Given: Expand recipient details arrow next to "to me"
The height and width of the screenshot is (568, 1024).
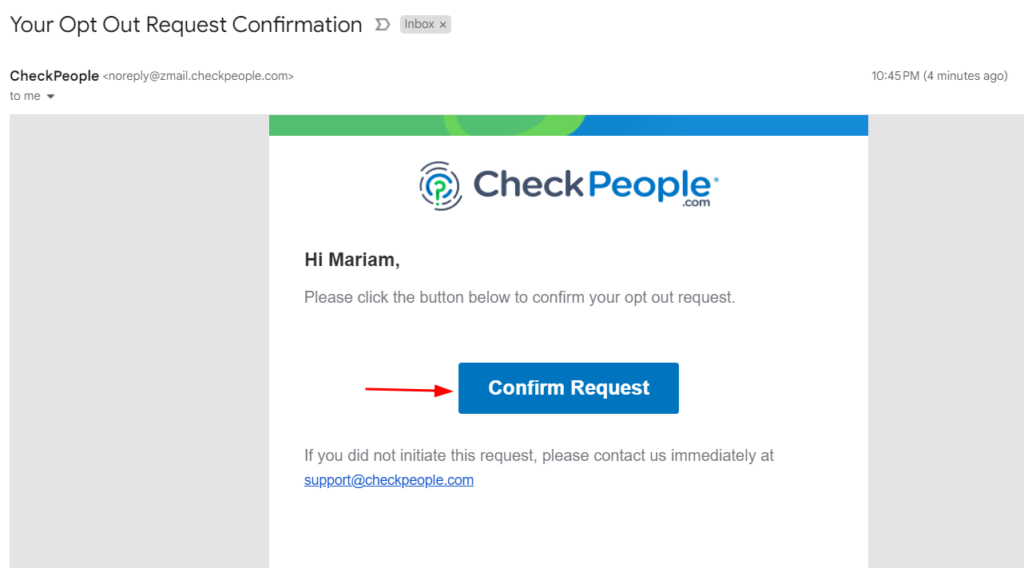Looking at the screenshot, I should pos(50,97).
